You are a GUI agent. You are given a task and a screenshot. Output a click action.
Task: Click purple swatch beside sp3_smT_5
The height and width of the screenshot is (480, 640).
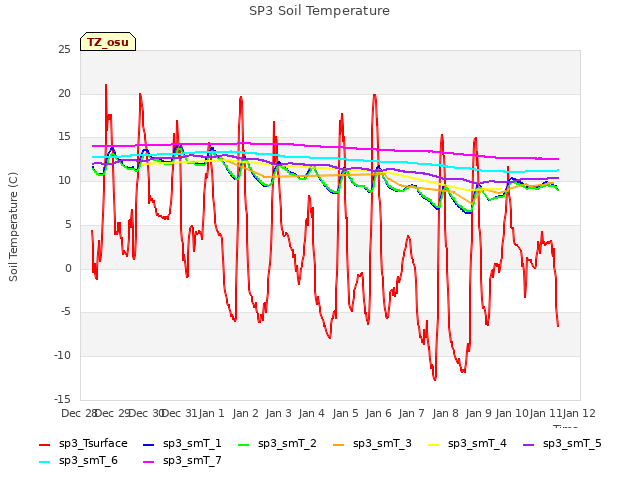529,444
